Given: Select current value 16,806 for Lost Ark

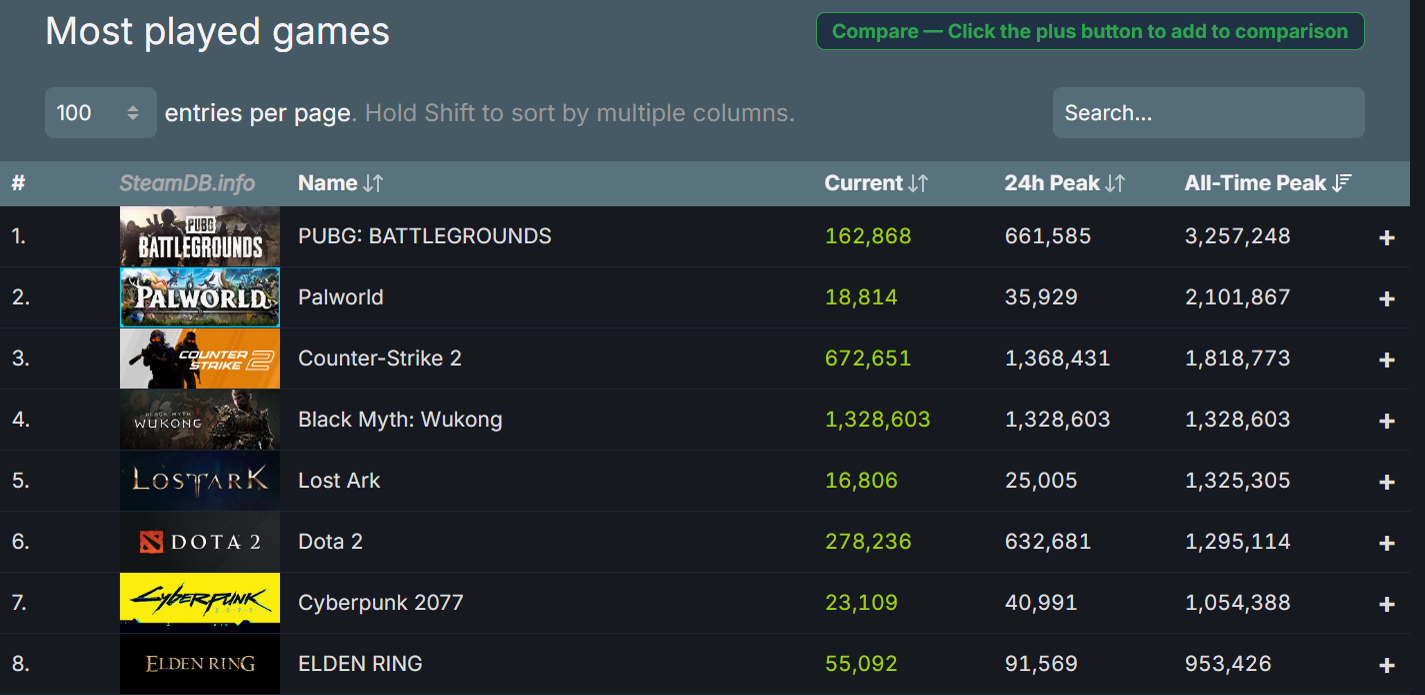Looking at the screenshot, I should coord(861,480).
